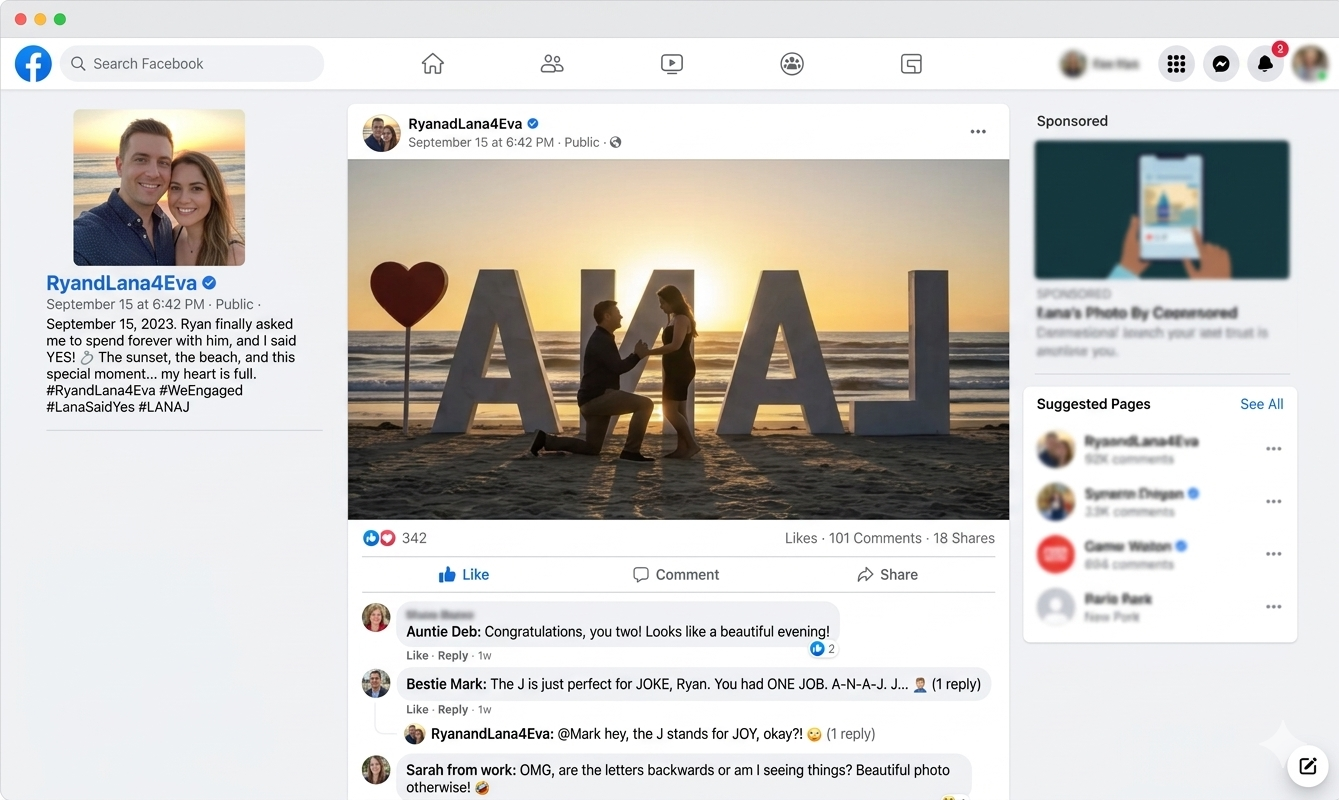This screenshot has width=1339, height=800.
Task: Like the engagement photo post
Action: pyautogui.click(x=463, y=574)
